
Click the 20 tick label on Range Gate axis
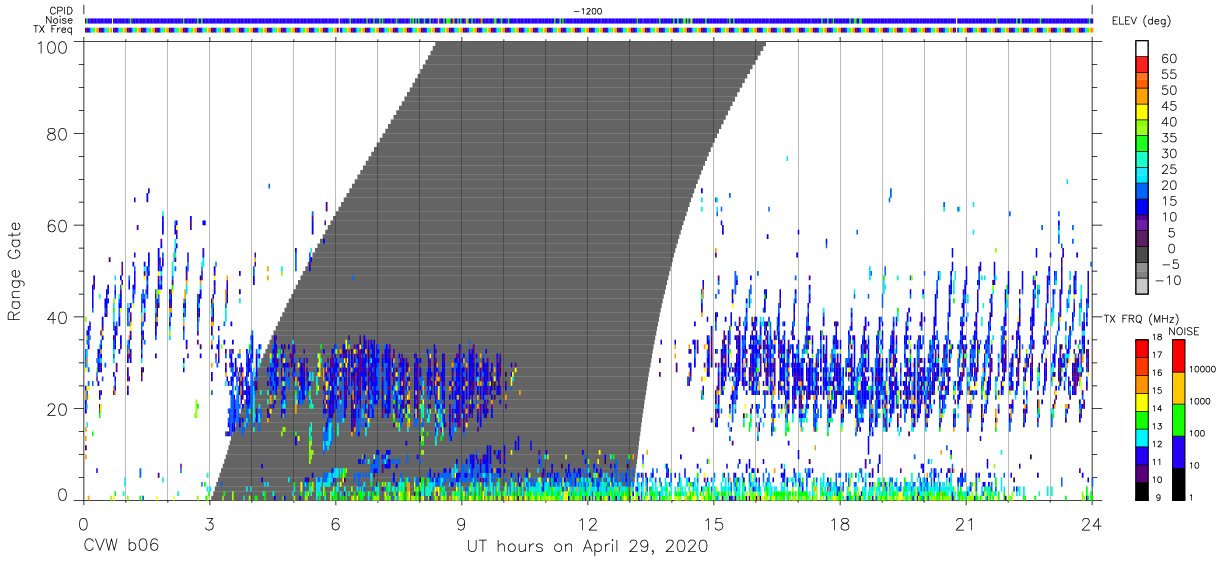click(x=57, y=409)
